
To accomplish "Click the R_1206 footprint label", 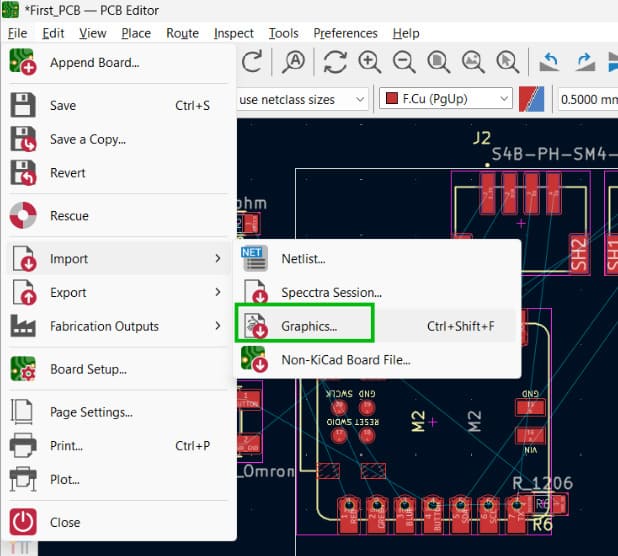I will coord(542,483).
